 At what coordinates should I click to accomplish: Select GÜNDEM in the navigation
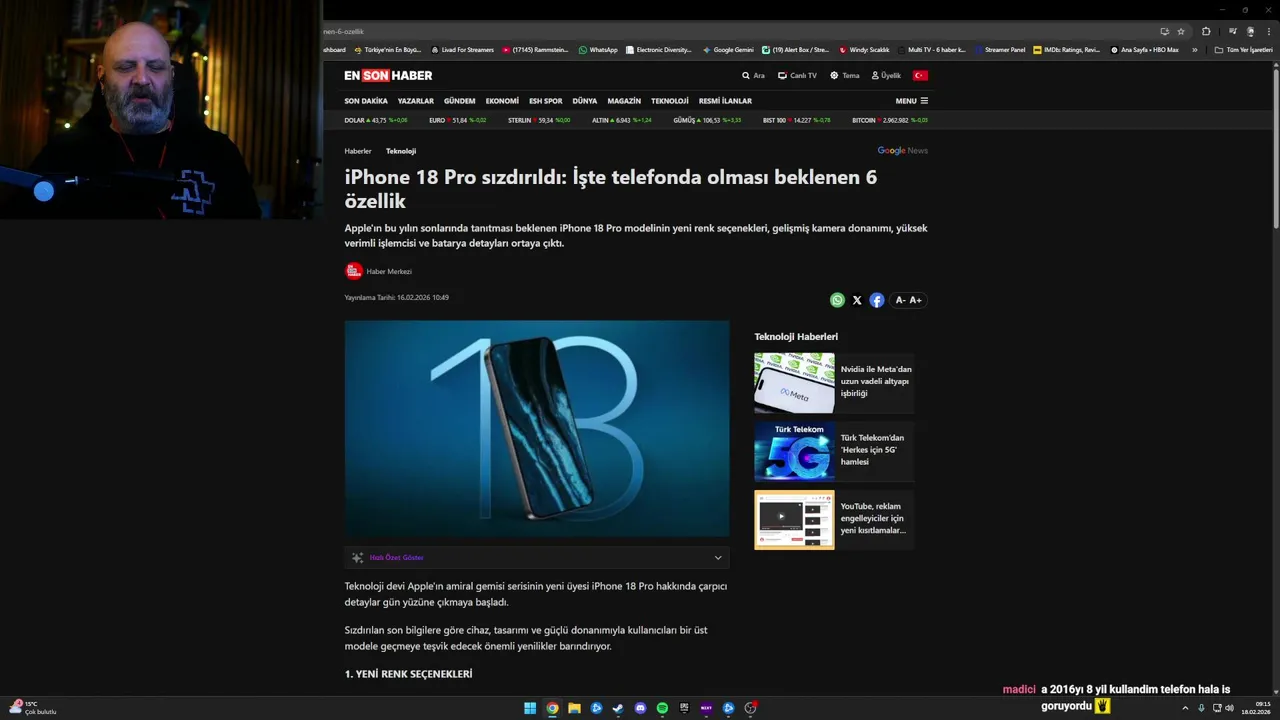point(460,101)
